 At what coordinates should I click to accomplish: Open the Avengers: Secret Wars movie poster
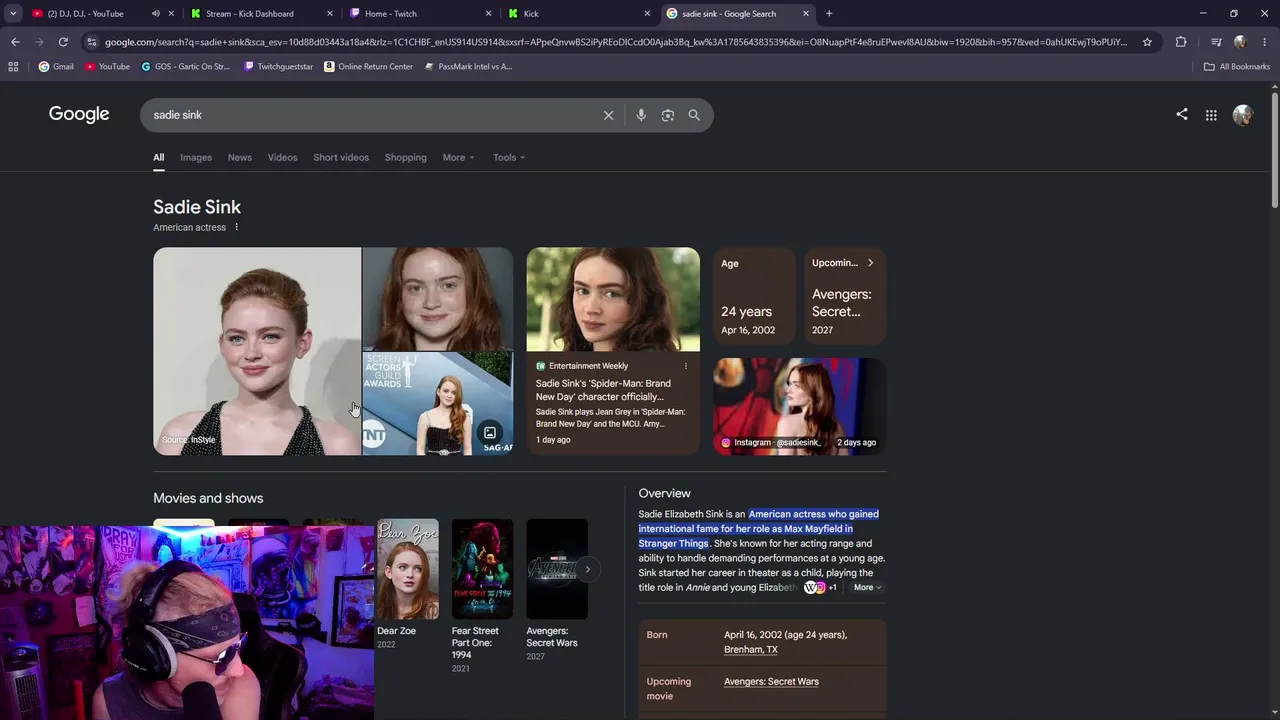coord(557,569)
